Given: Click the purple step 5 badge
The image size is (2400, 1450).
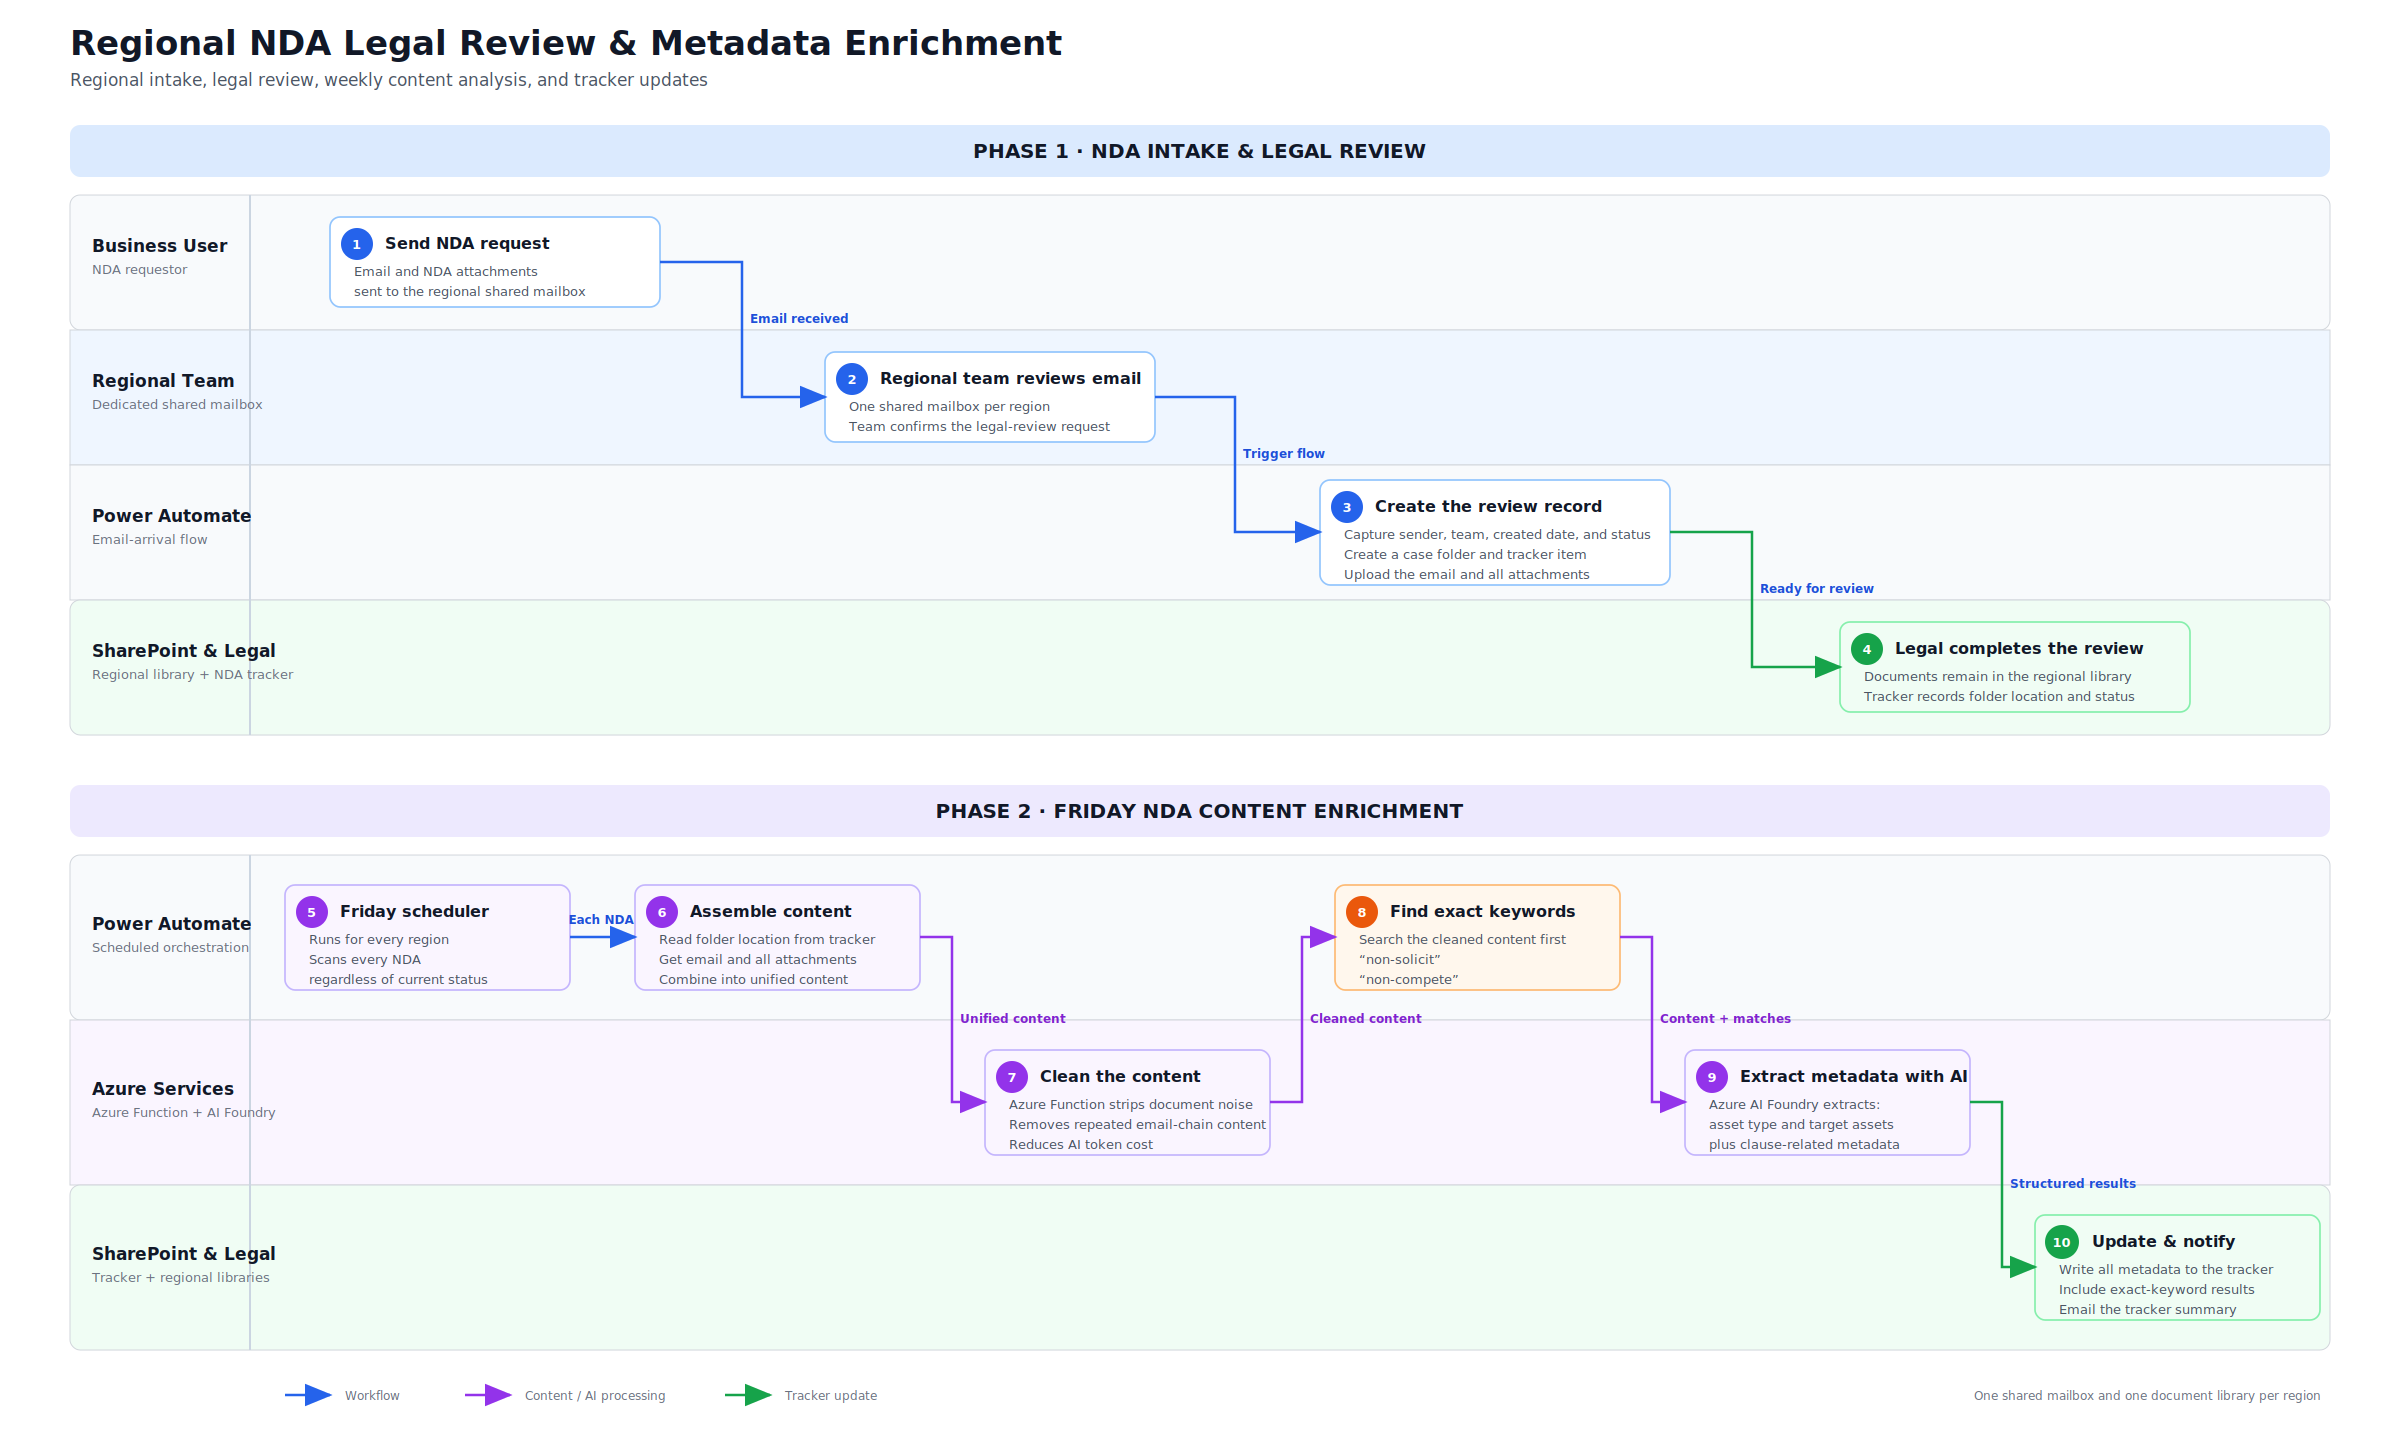Looking at the screenshot, I should pyautogui.click(x=311, y=912).
